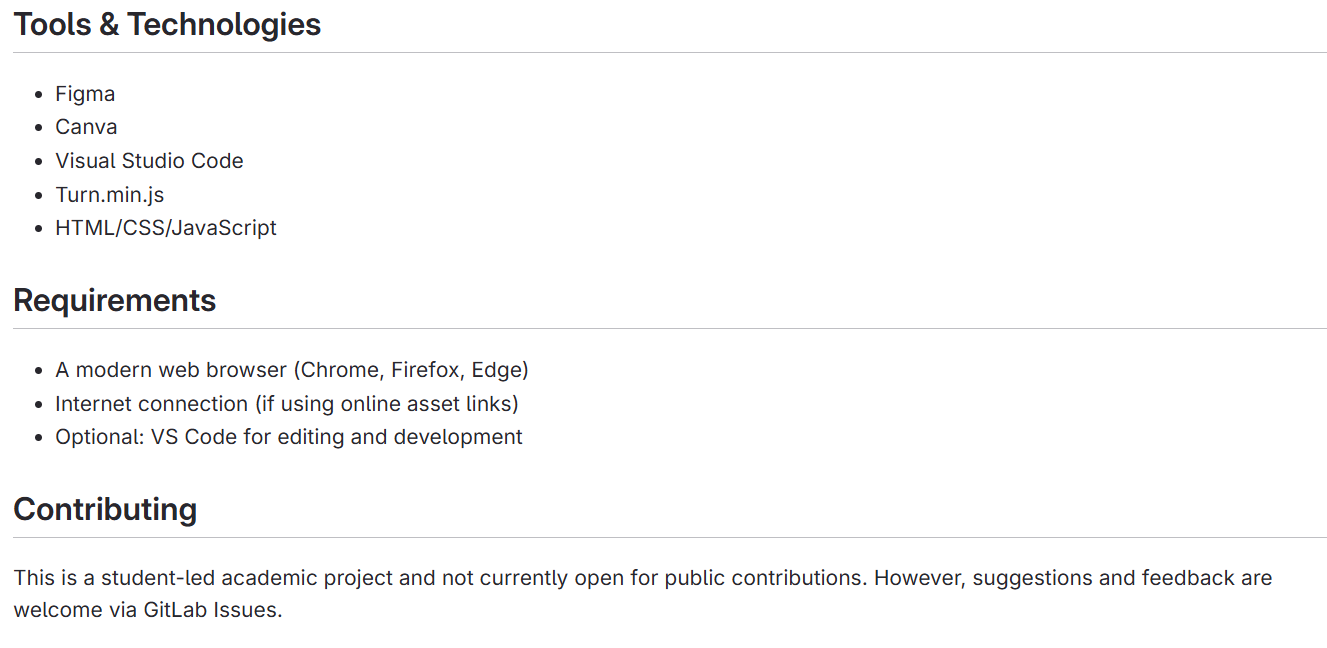Click the phrase "student-led academic project"

249,578
